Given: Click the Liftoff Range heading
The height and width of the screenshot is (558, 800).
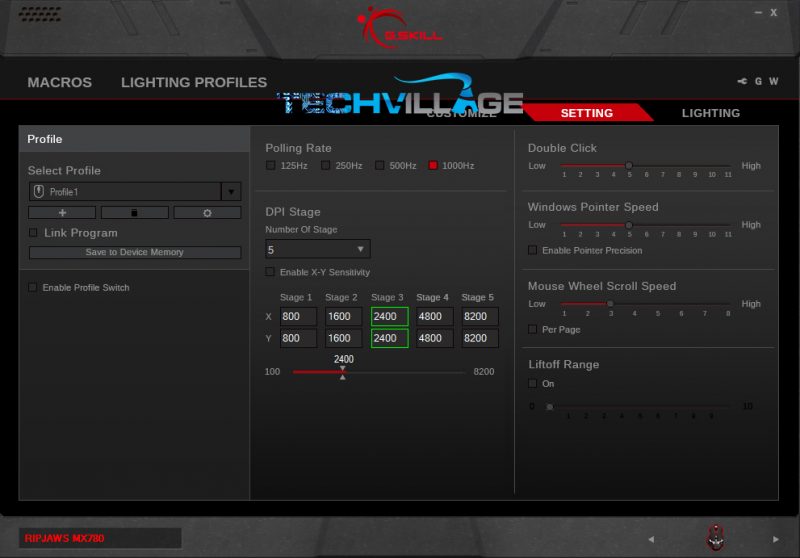Looking at the screenshot, I should (564, 364).
